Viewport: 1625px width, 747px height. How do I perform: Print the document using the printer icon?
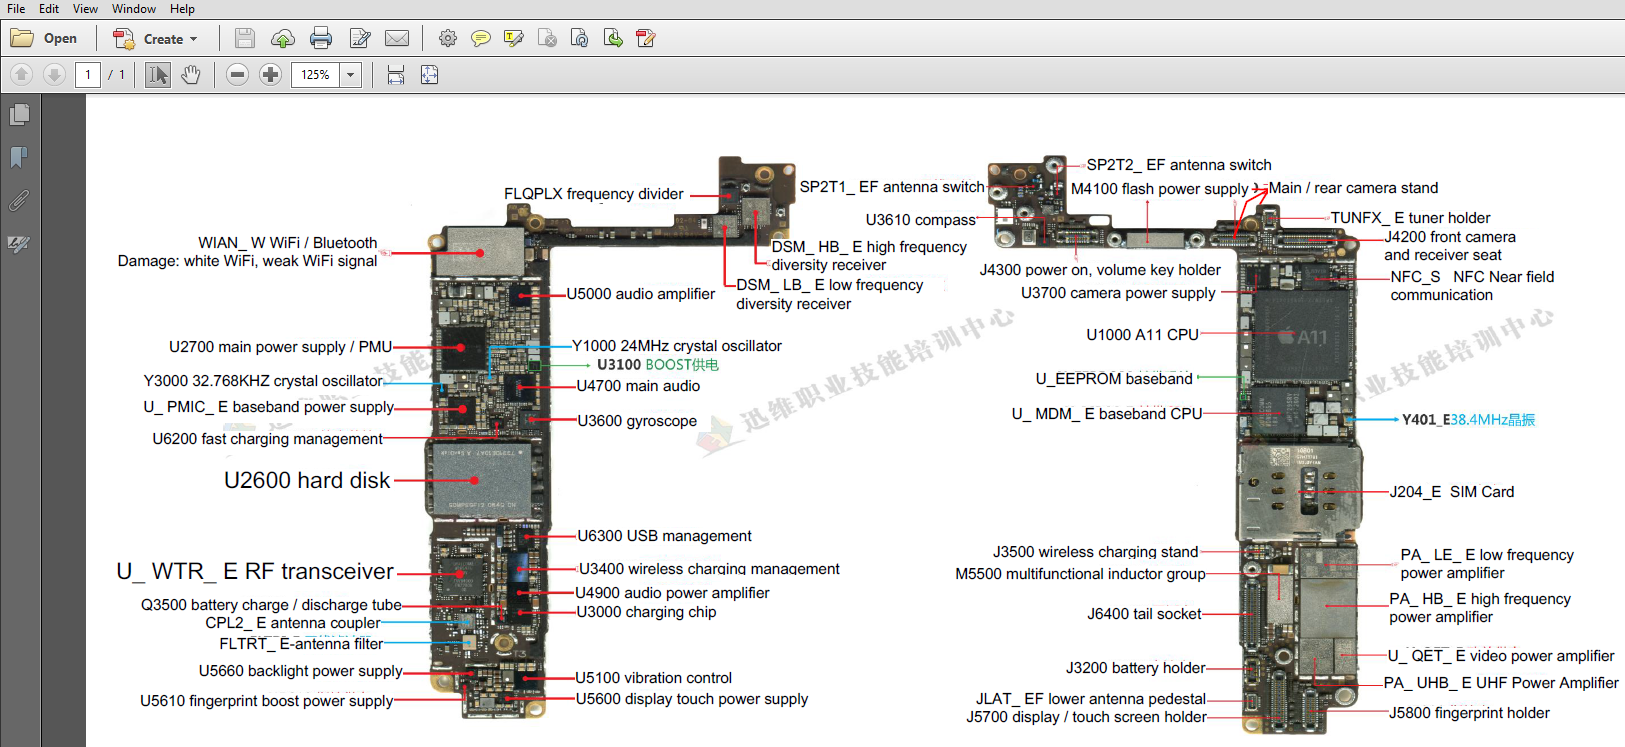click(320, 39)
